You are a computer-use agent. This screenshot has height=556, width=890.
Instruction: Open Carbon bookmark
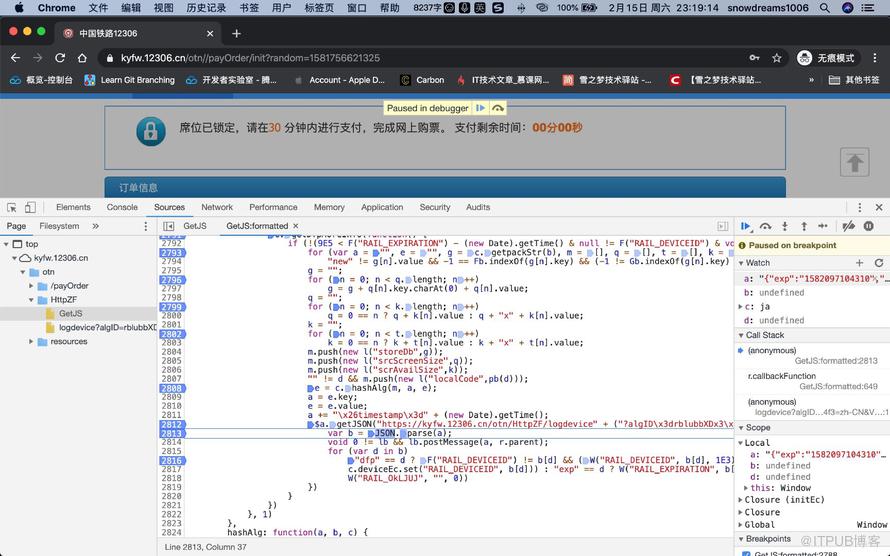tap(422, 80)
